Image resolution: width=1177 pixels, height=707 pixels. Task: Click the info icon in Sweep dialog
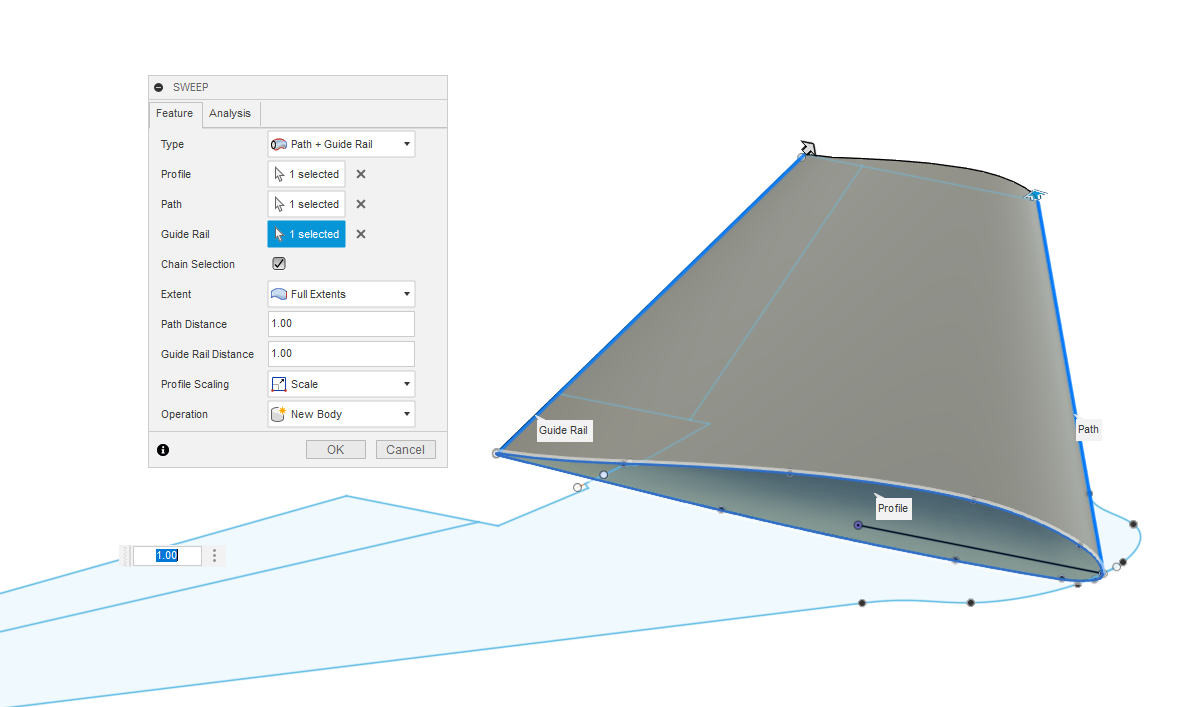point(163,450)
